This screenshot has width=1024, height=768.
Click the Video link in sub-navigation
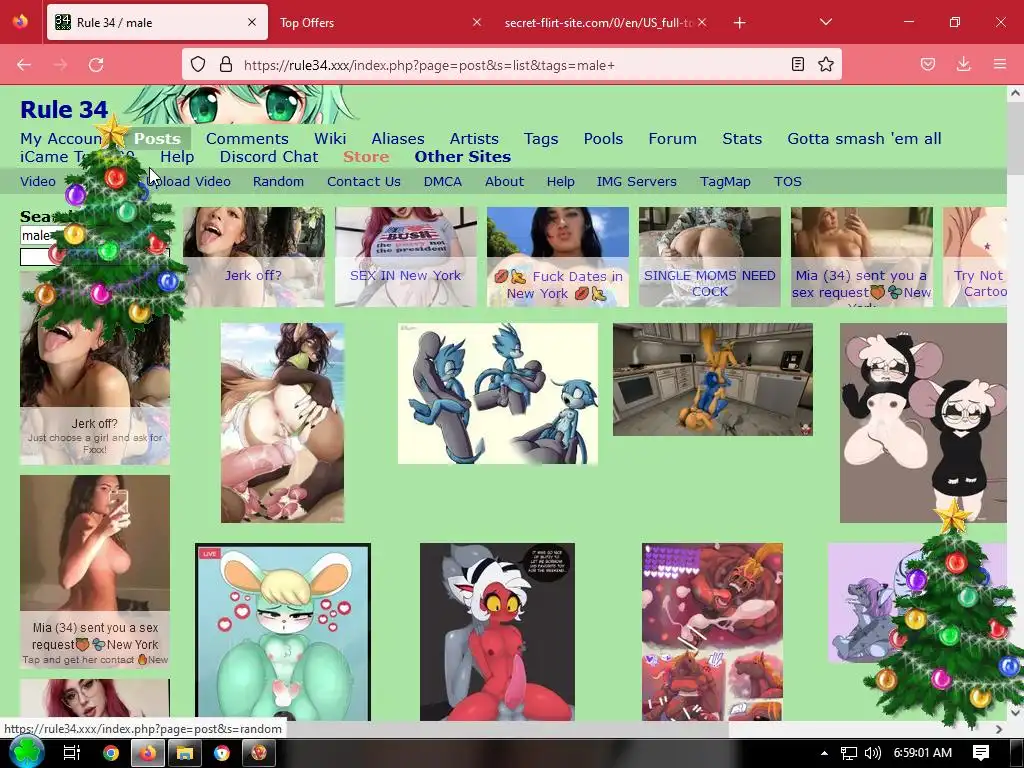tap(38, 182)
